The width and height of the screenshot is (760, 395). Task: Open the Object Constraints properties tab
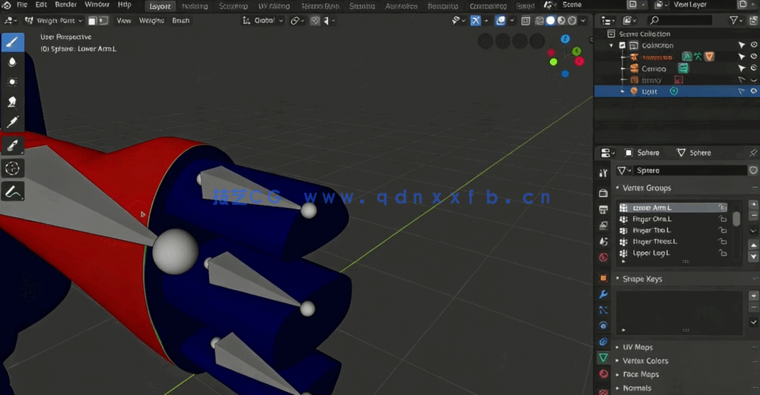[x=603, y=342]
